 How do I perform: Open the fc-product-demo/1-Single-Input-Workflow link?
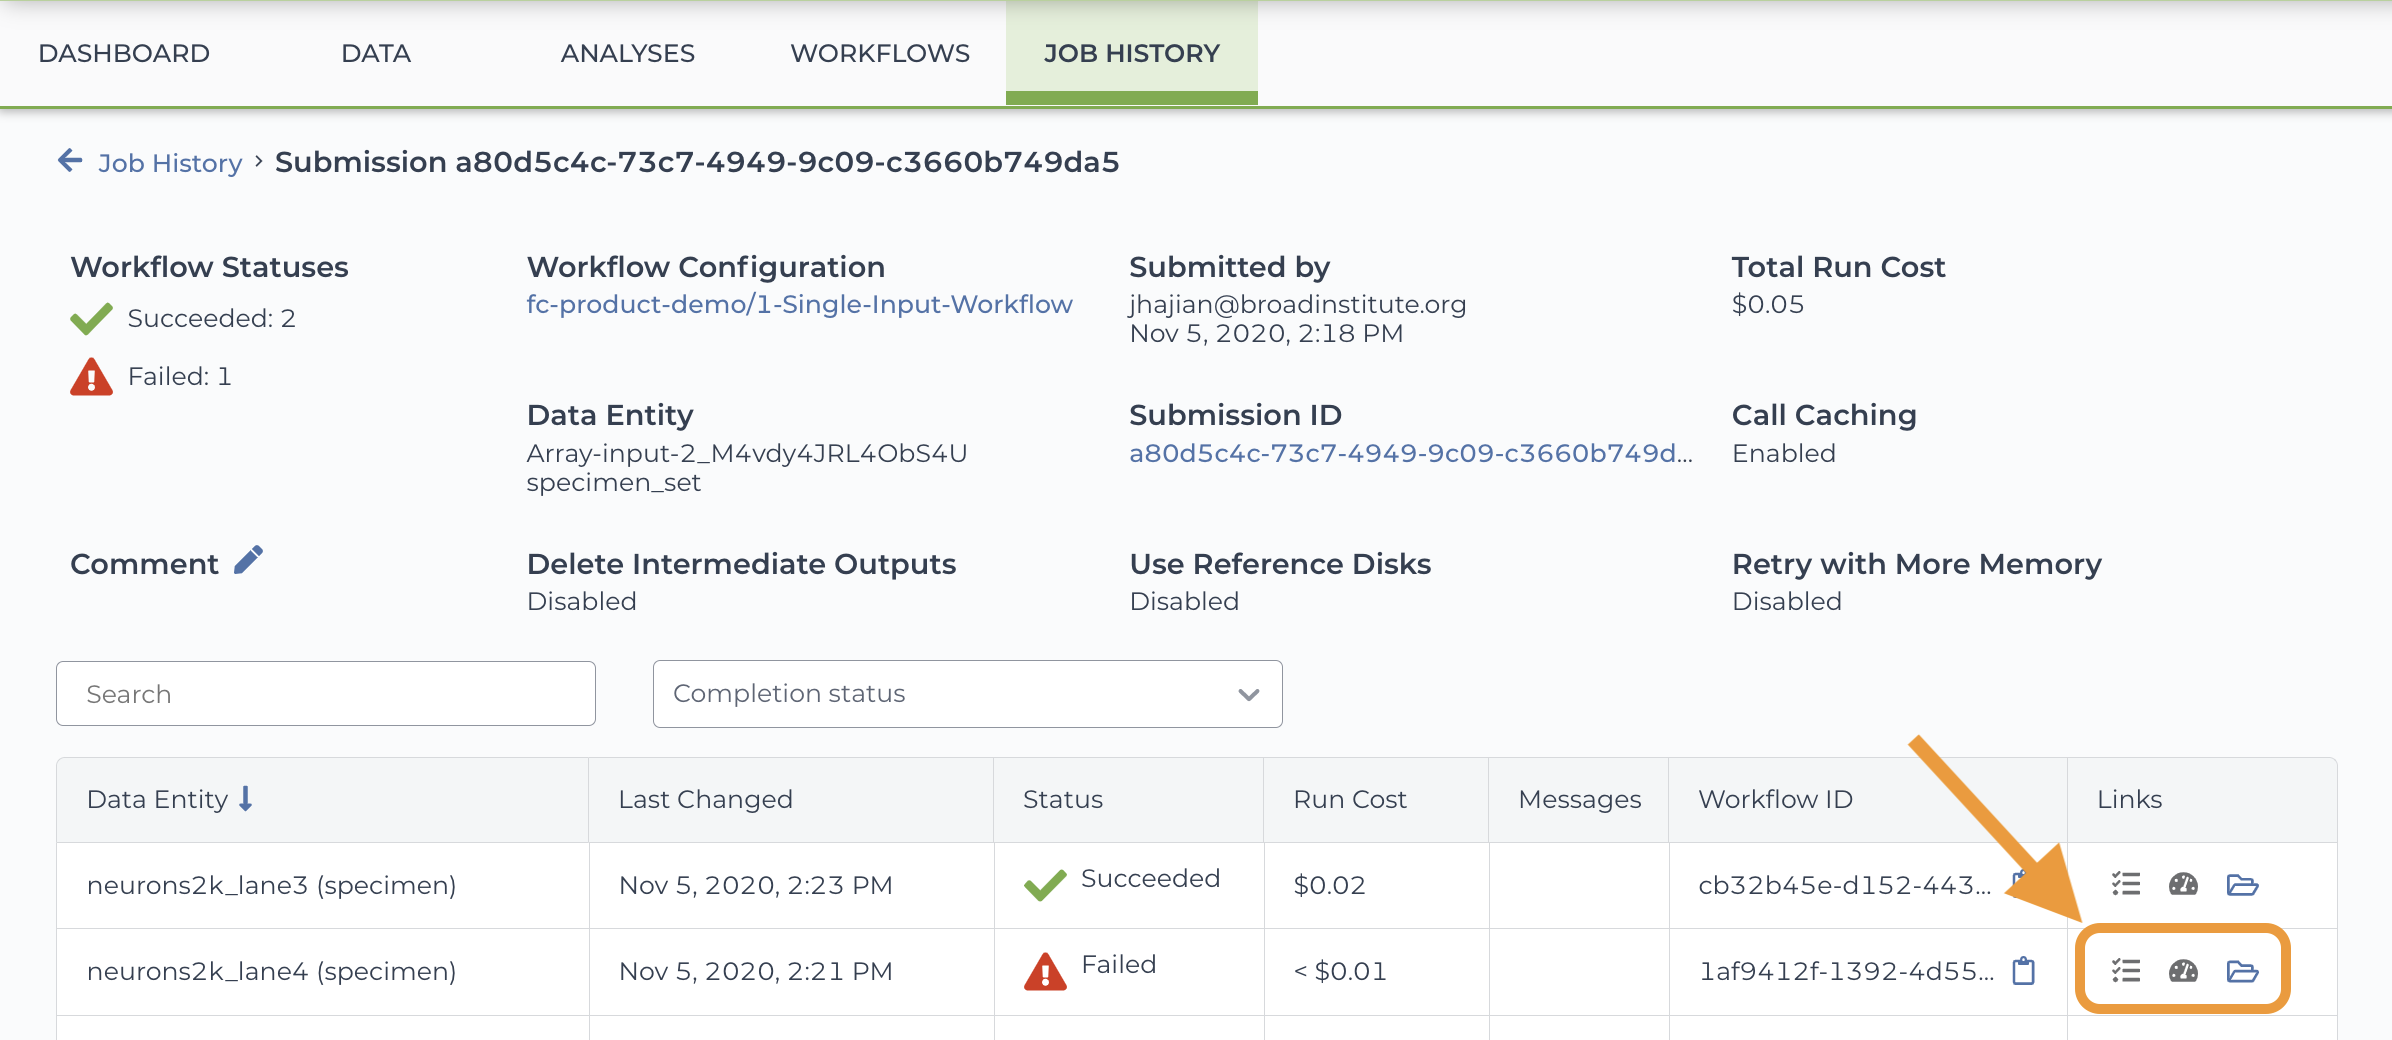(x=799, y=304)
